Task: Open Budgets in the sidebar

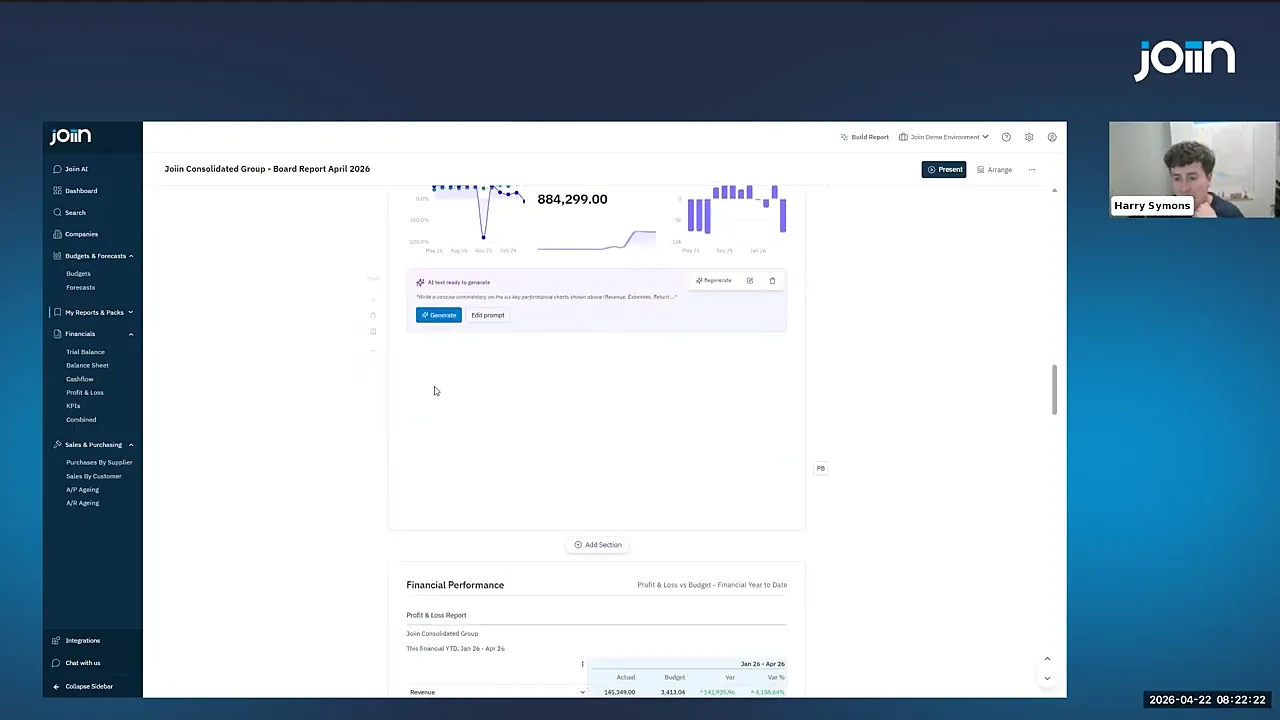Action: 78,274
